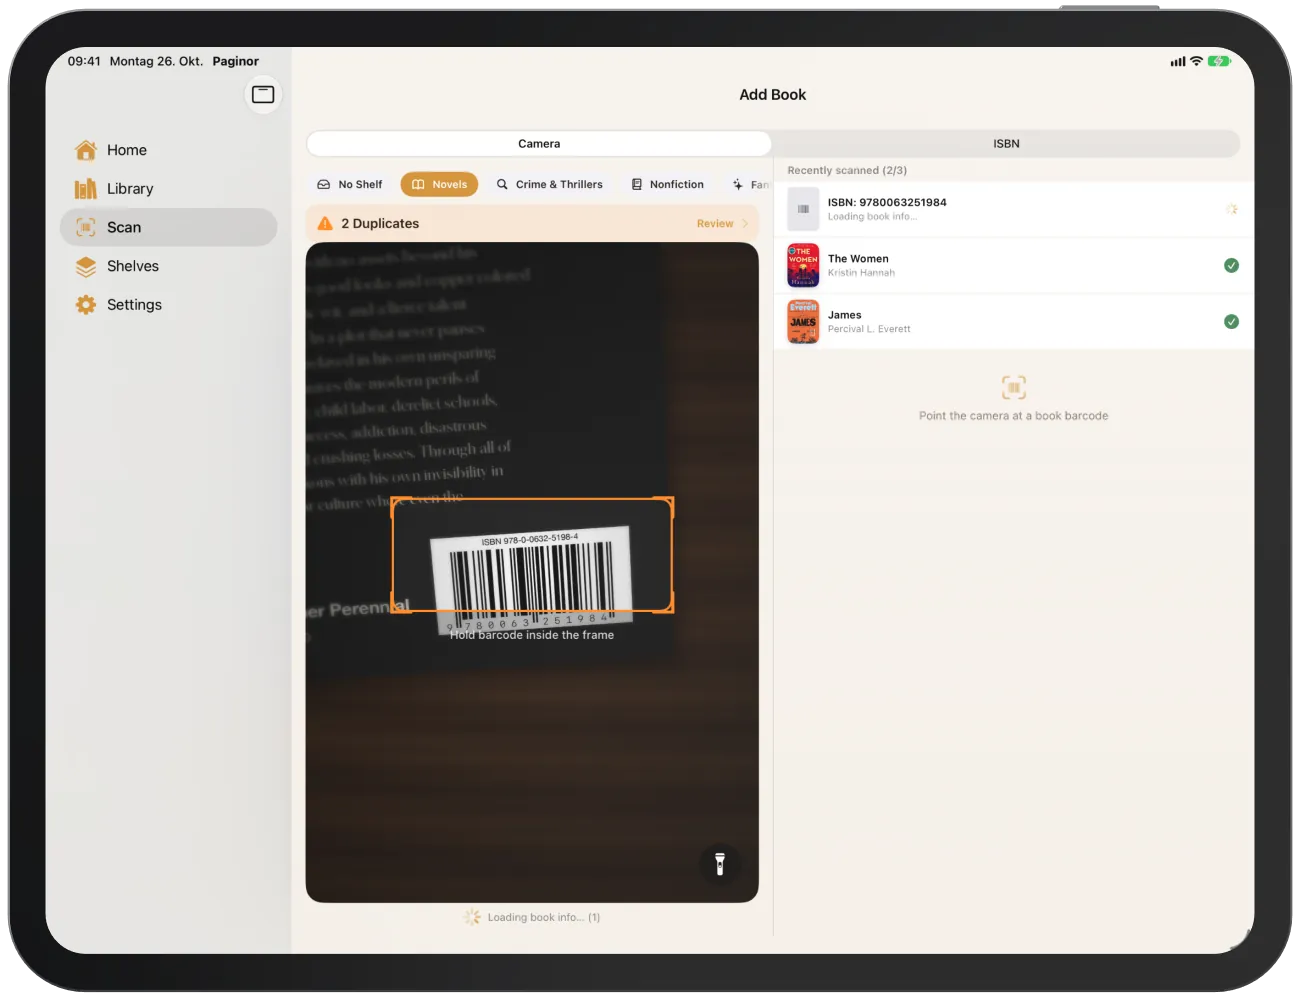Open the ISBN 9780063251984 loading entry
Screen dimensions: 1300x998
(x=1014, y=209)
